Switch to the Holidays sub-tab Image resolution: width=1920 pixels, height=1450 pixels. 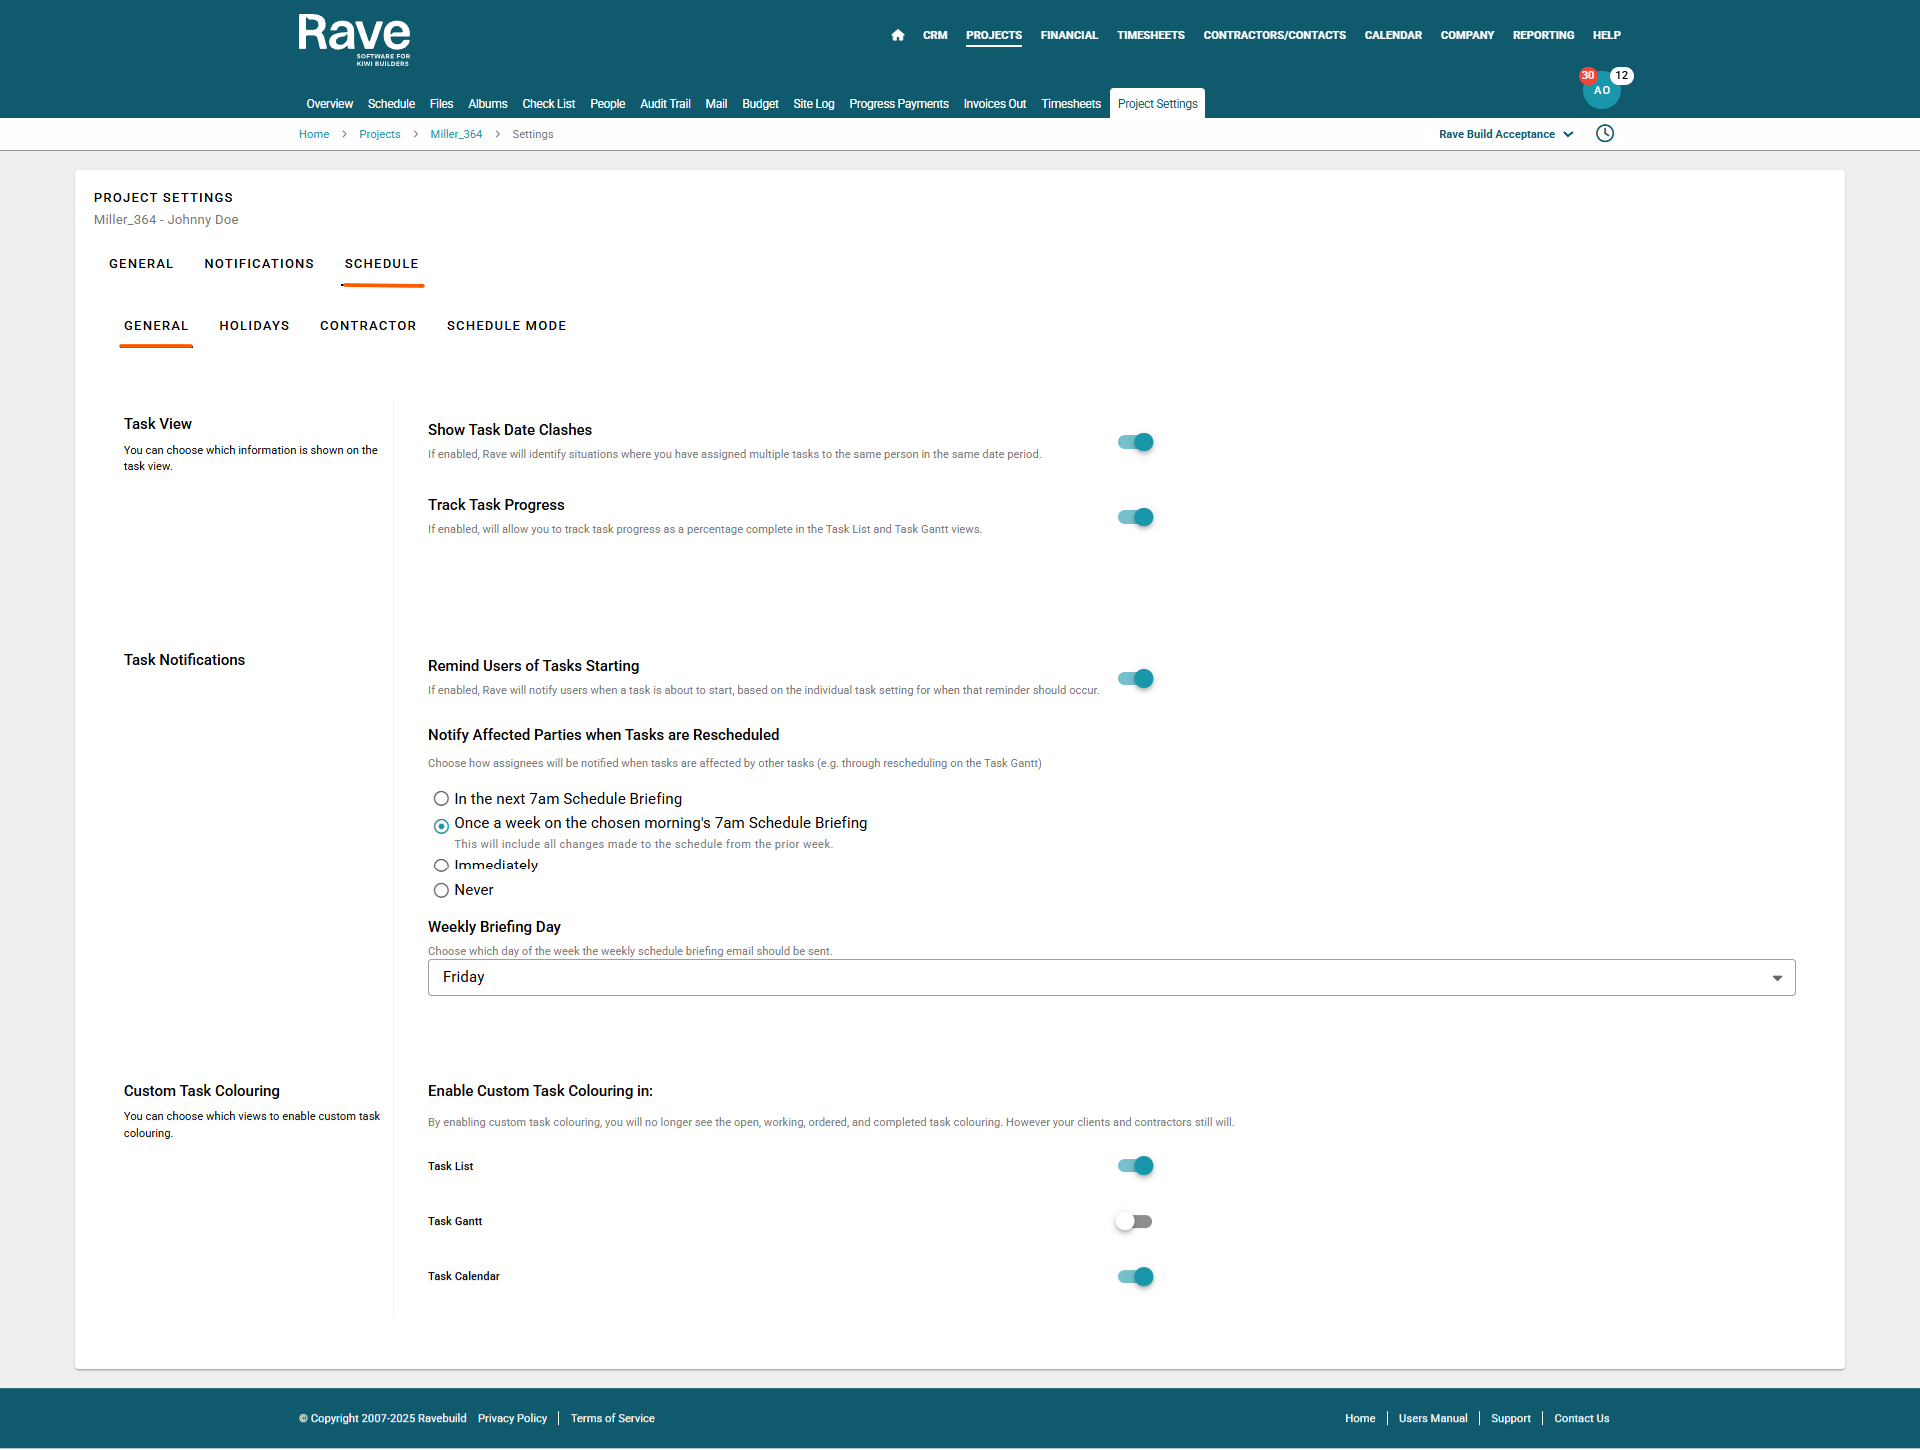[254, 326]
